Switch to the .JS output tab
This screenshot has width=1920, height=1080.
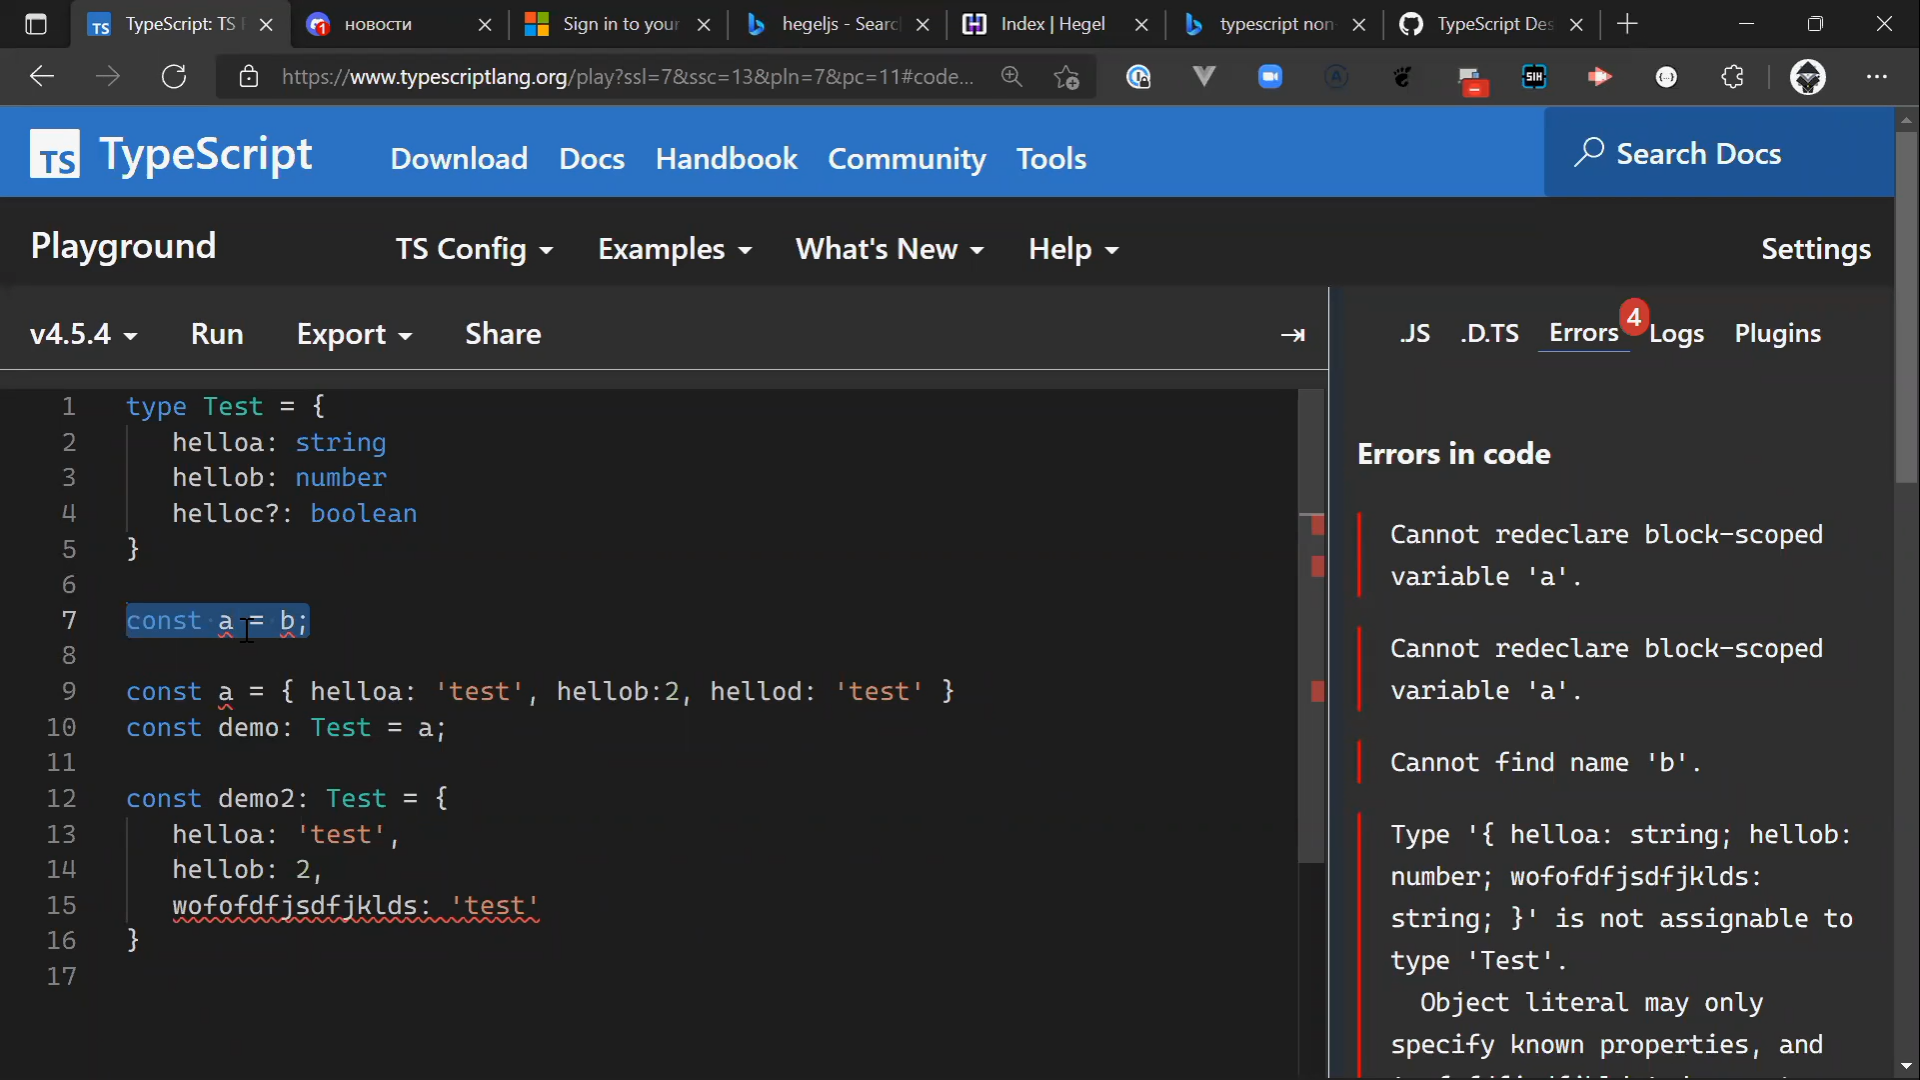point(1415,334)
